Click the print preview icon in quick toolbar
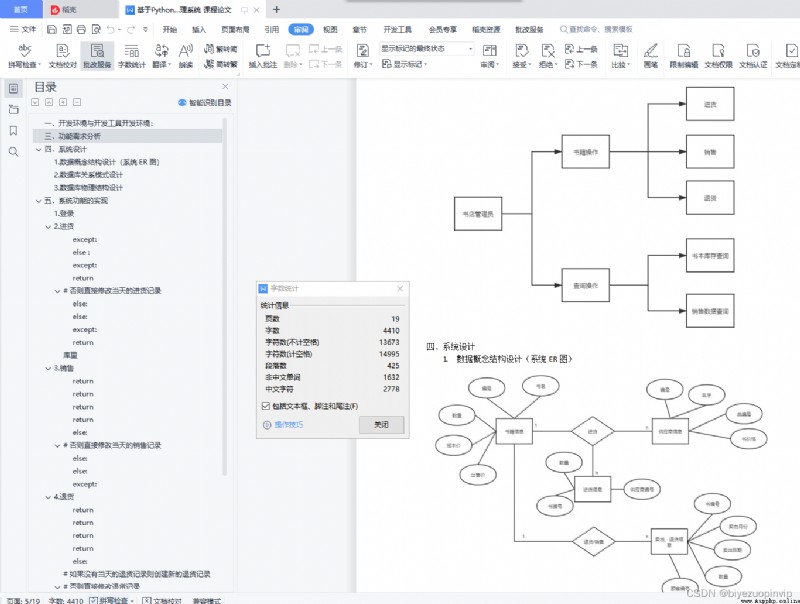Viewport: 800px width, 604px height. pos(96,30)
